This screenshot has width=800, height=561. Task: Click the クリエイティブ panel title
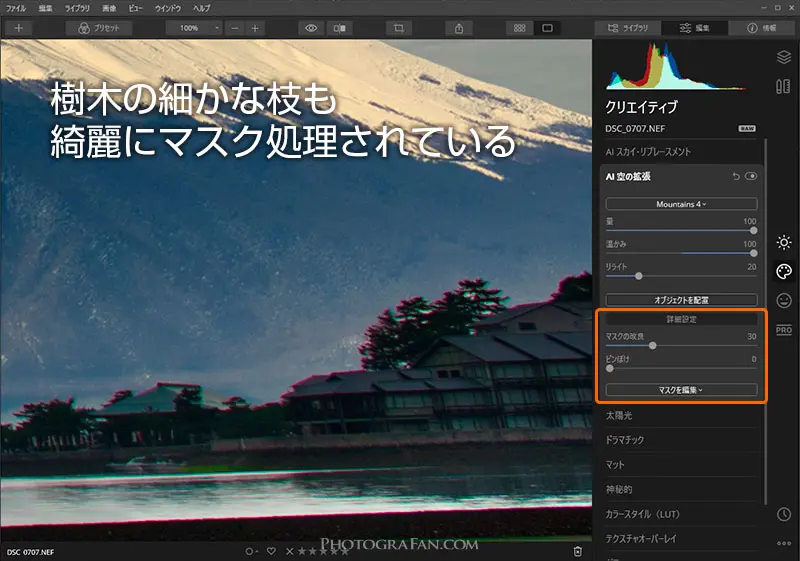(x=641, y=107)
